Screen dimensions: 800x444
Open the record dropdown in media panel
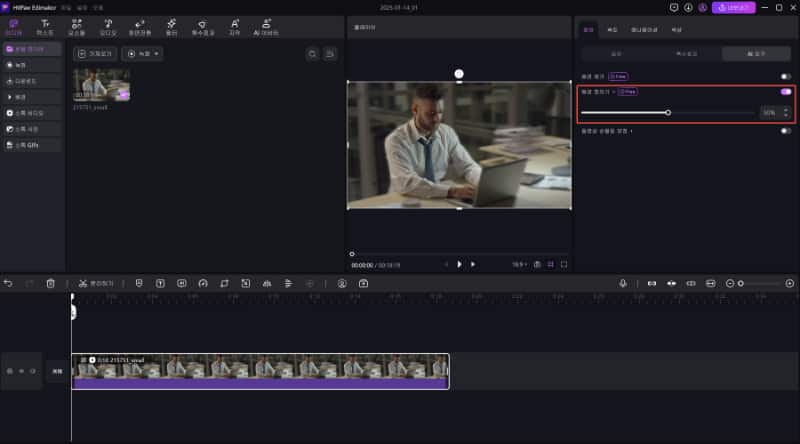(x=142, y=53)
